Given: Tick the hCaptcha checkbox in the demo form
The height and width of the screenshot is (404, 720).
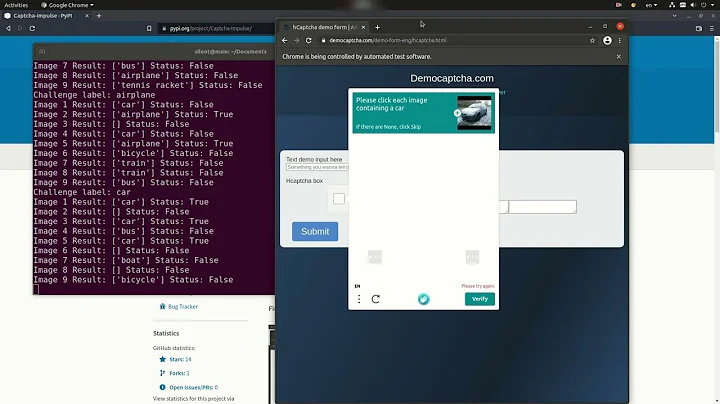Looking at the screenshot, I should pos(339,199).
